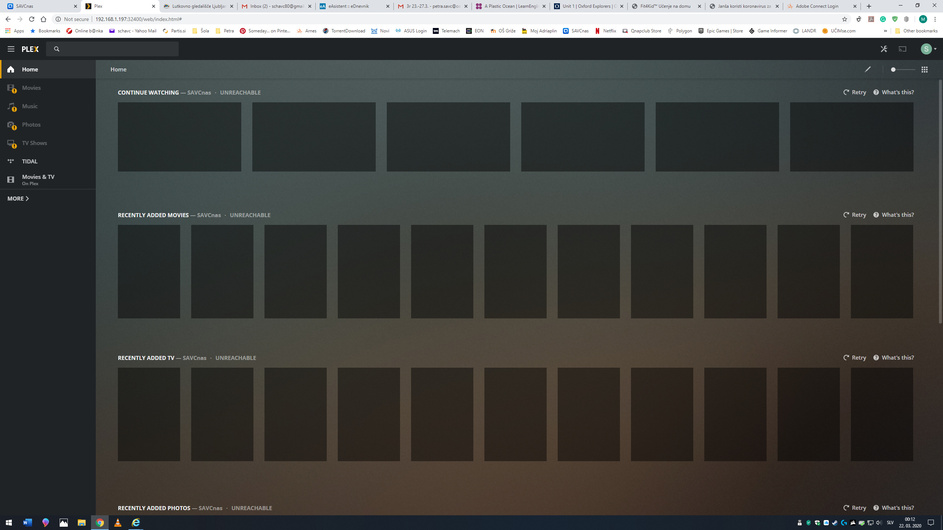Open Plex settings wrench icon
The width and height of the screenshot is (943, 530).
(883, 49)
